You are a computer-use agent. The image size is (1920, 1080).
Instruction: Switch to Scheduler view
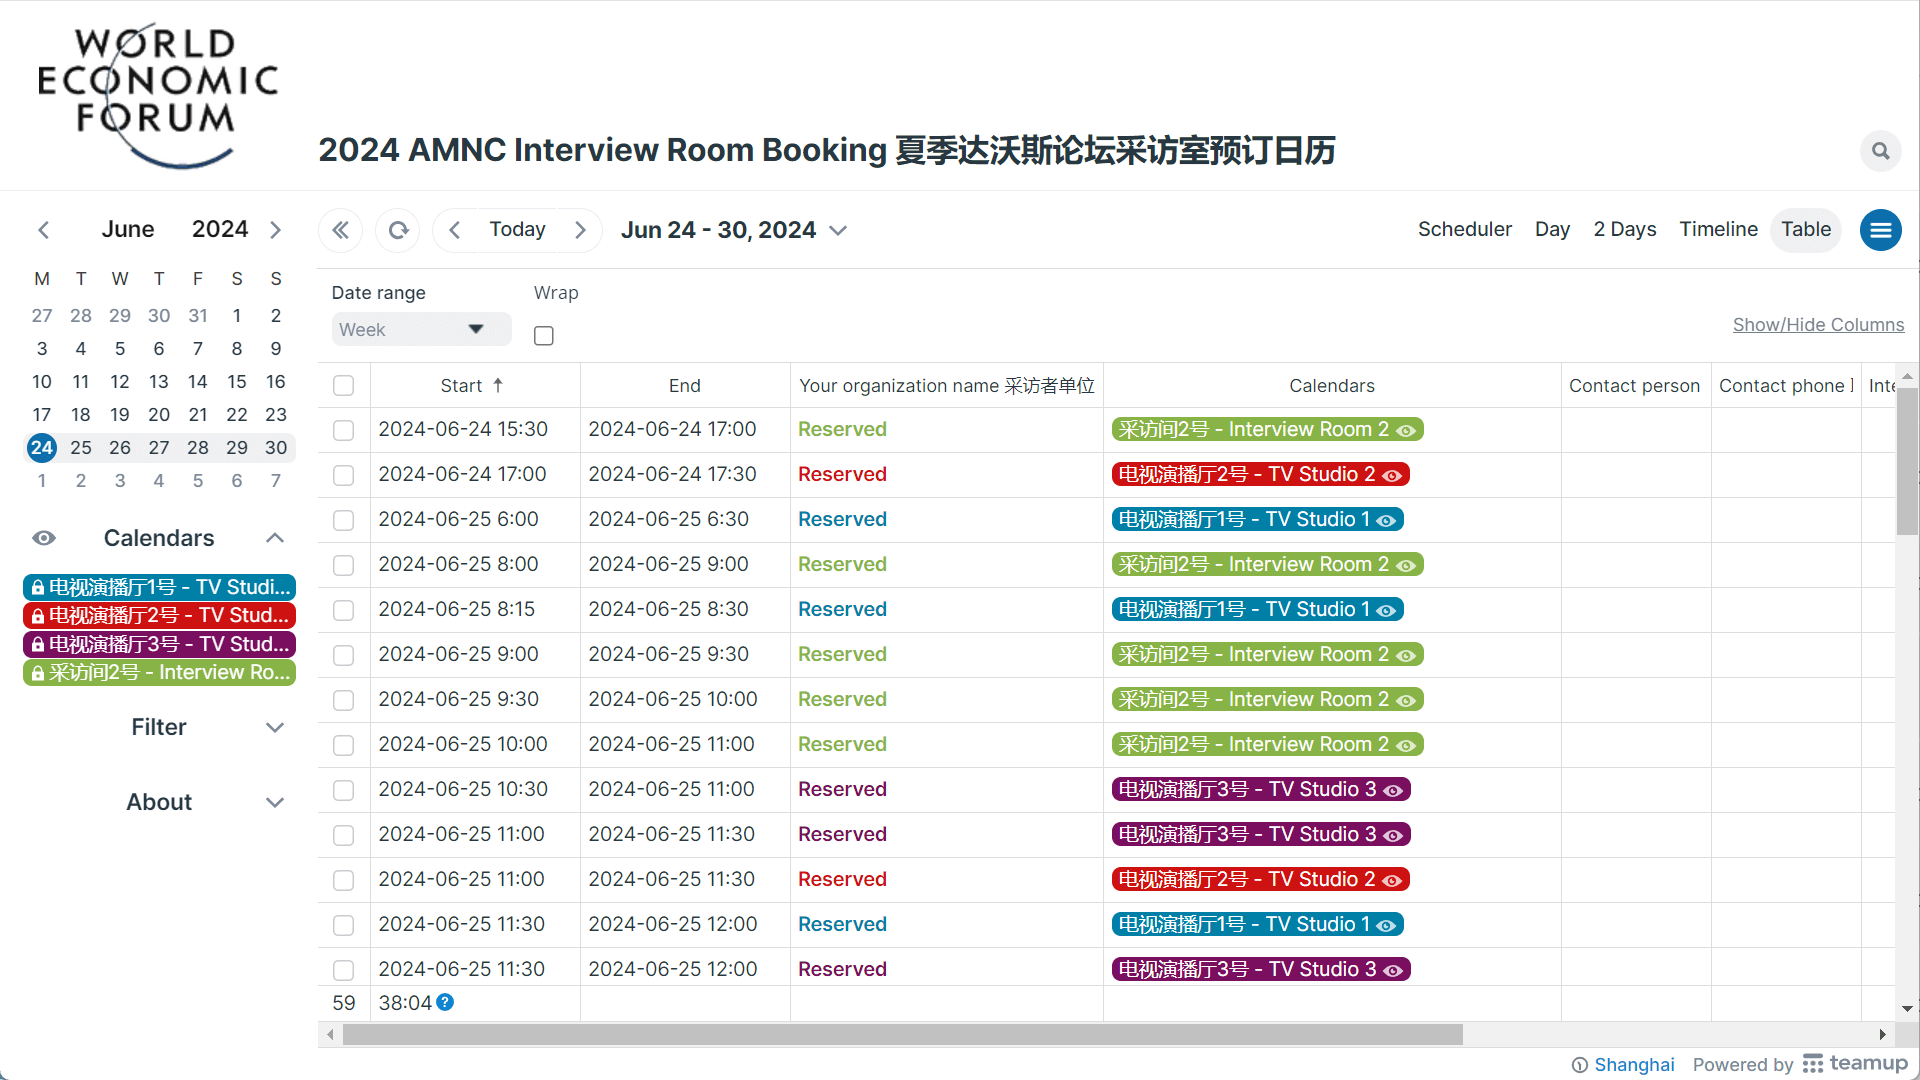1464,229
